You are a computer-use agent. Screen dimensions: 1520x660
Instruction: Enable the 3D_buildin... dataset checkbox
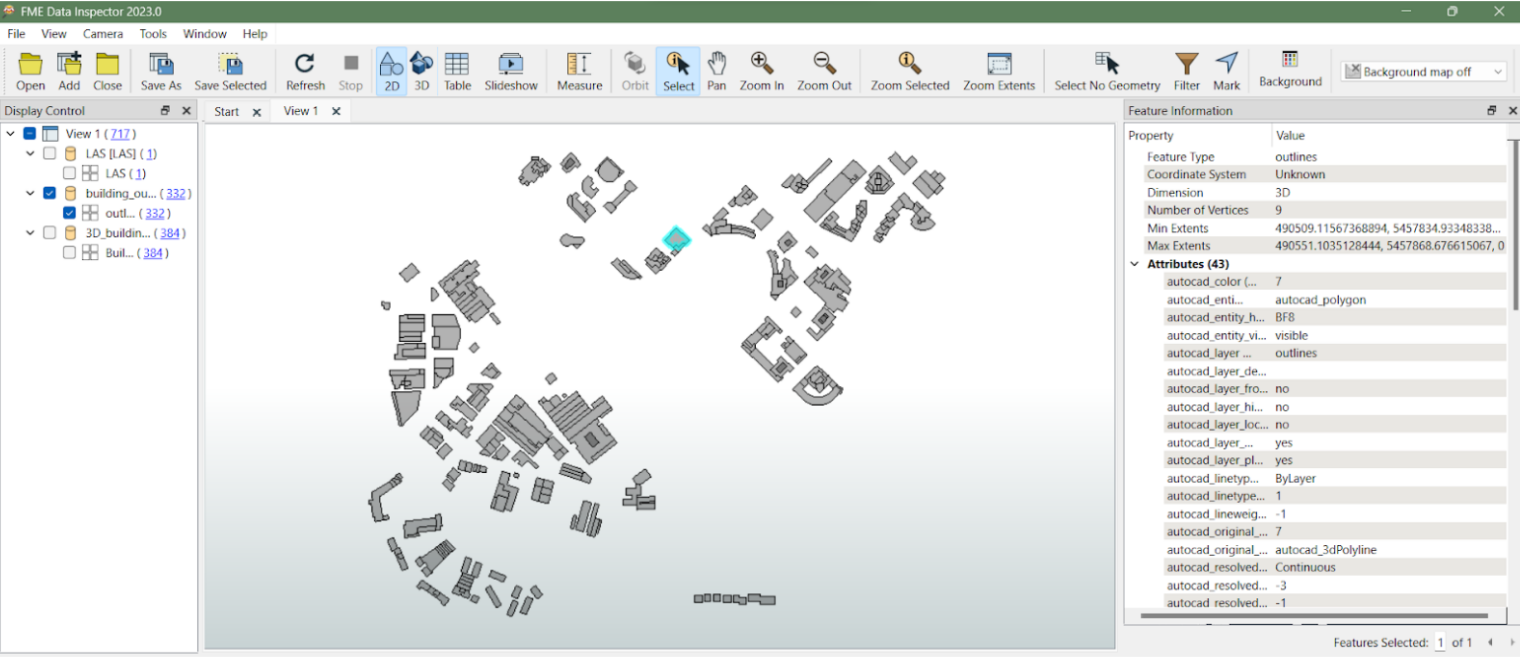pos(50,233)
